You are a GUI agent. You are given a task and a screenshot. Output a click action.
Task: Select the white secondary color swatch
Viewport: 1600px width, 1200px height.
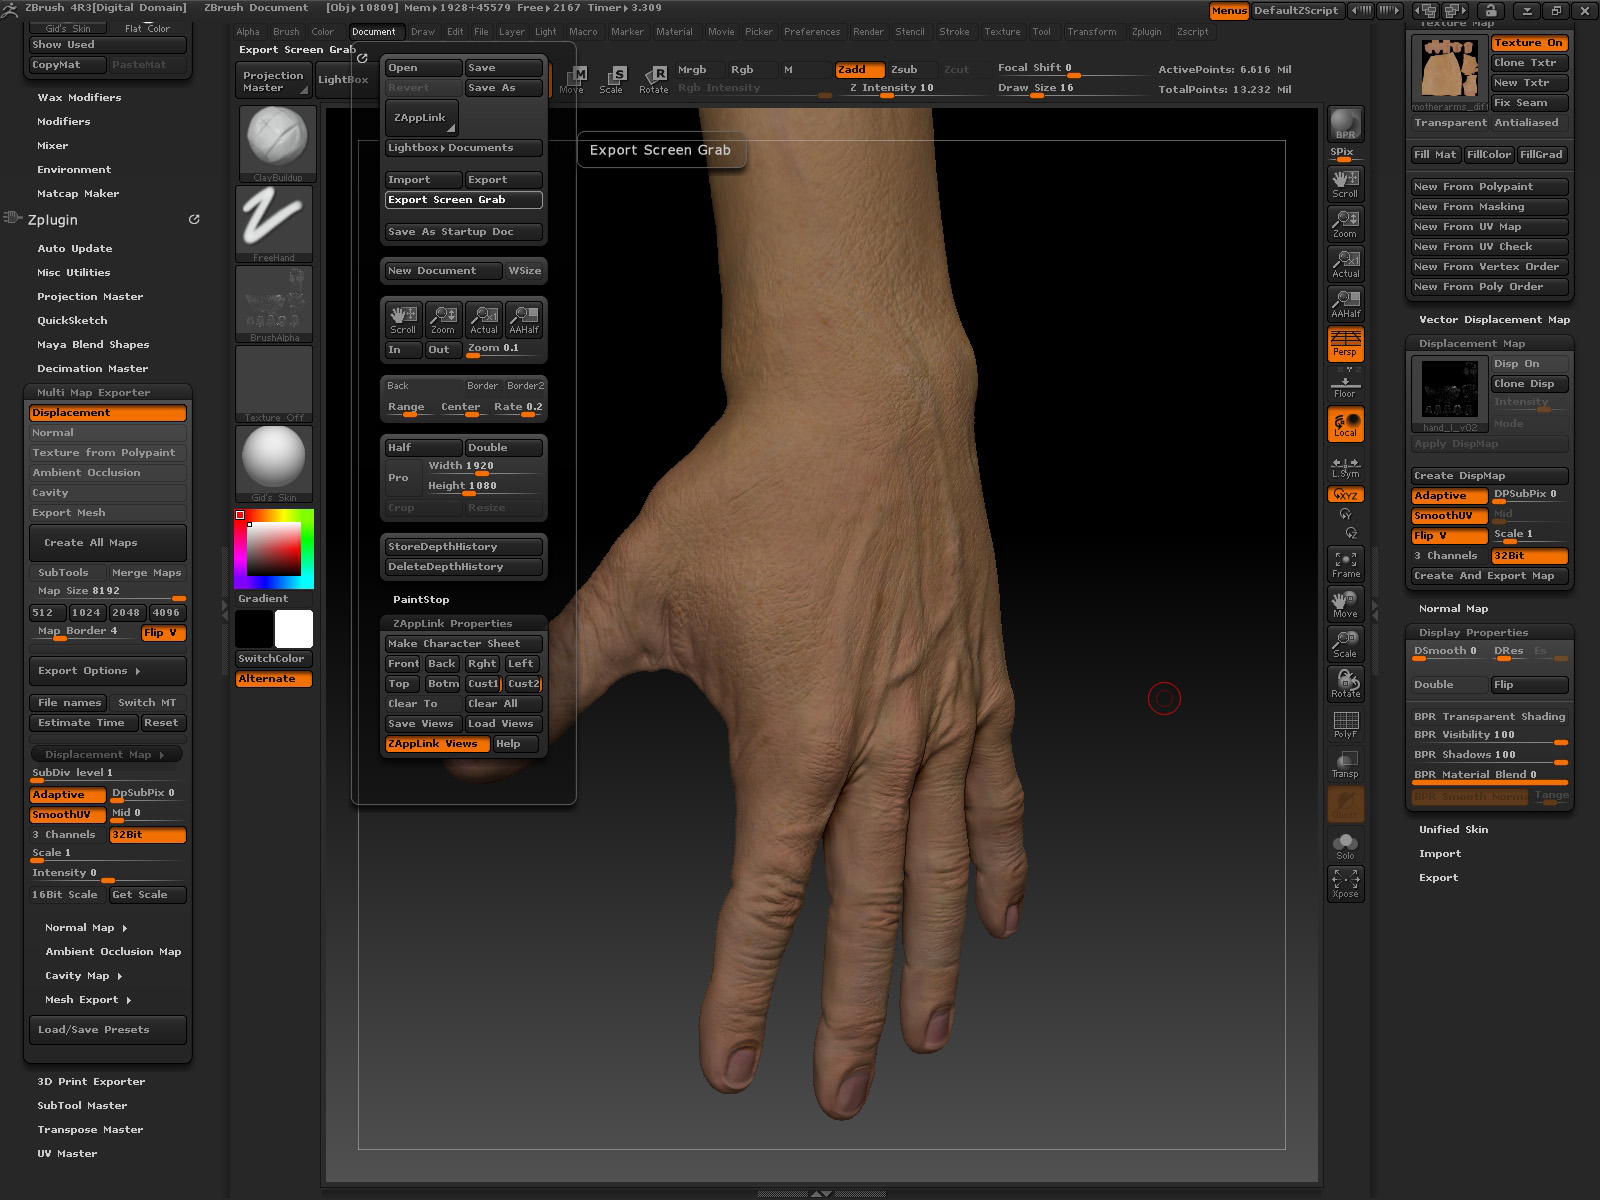(x=294, y=629)
